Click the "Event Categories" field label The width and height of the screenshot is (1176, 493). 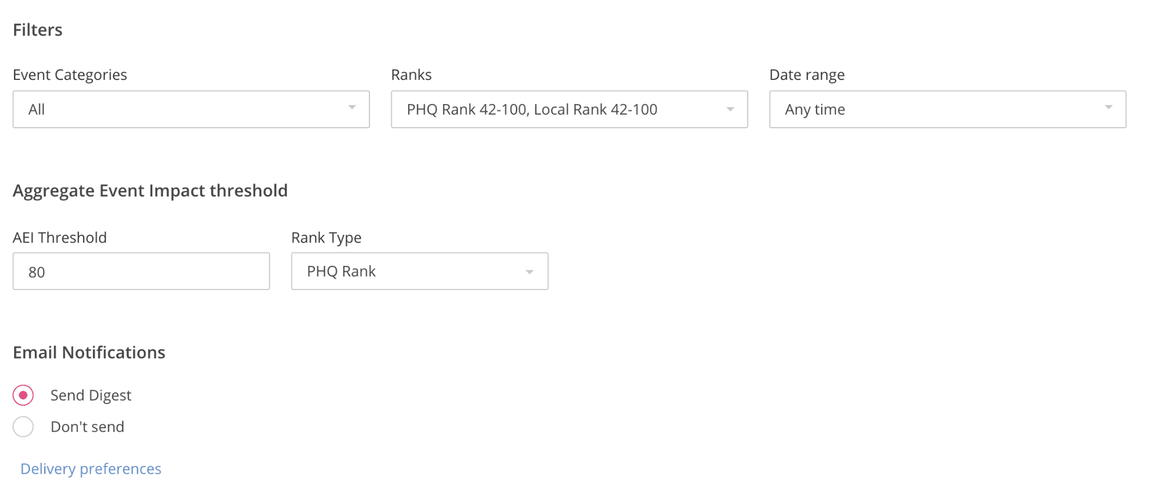click(70, 75)
